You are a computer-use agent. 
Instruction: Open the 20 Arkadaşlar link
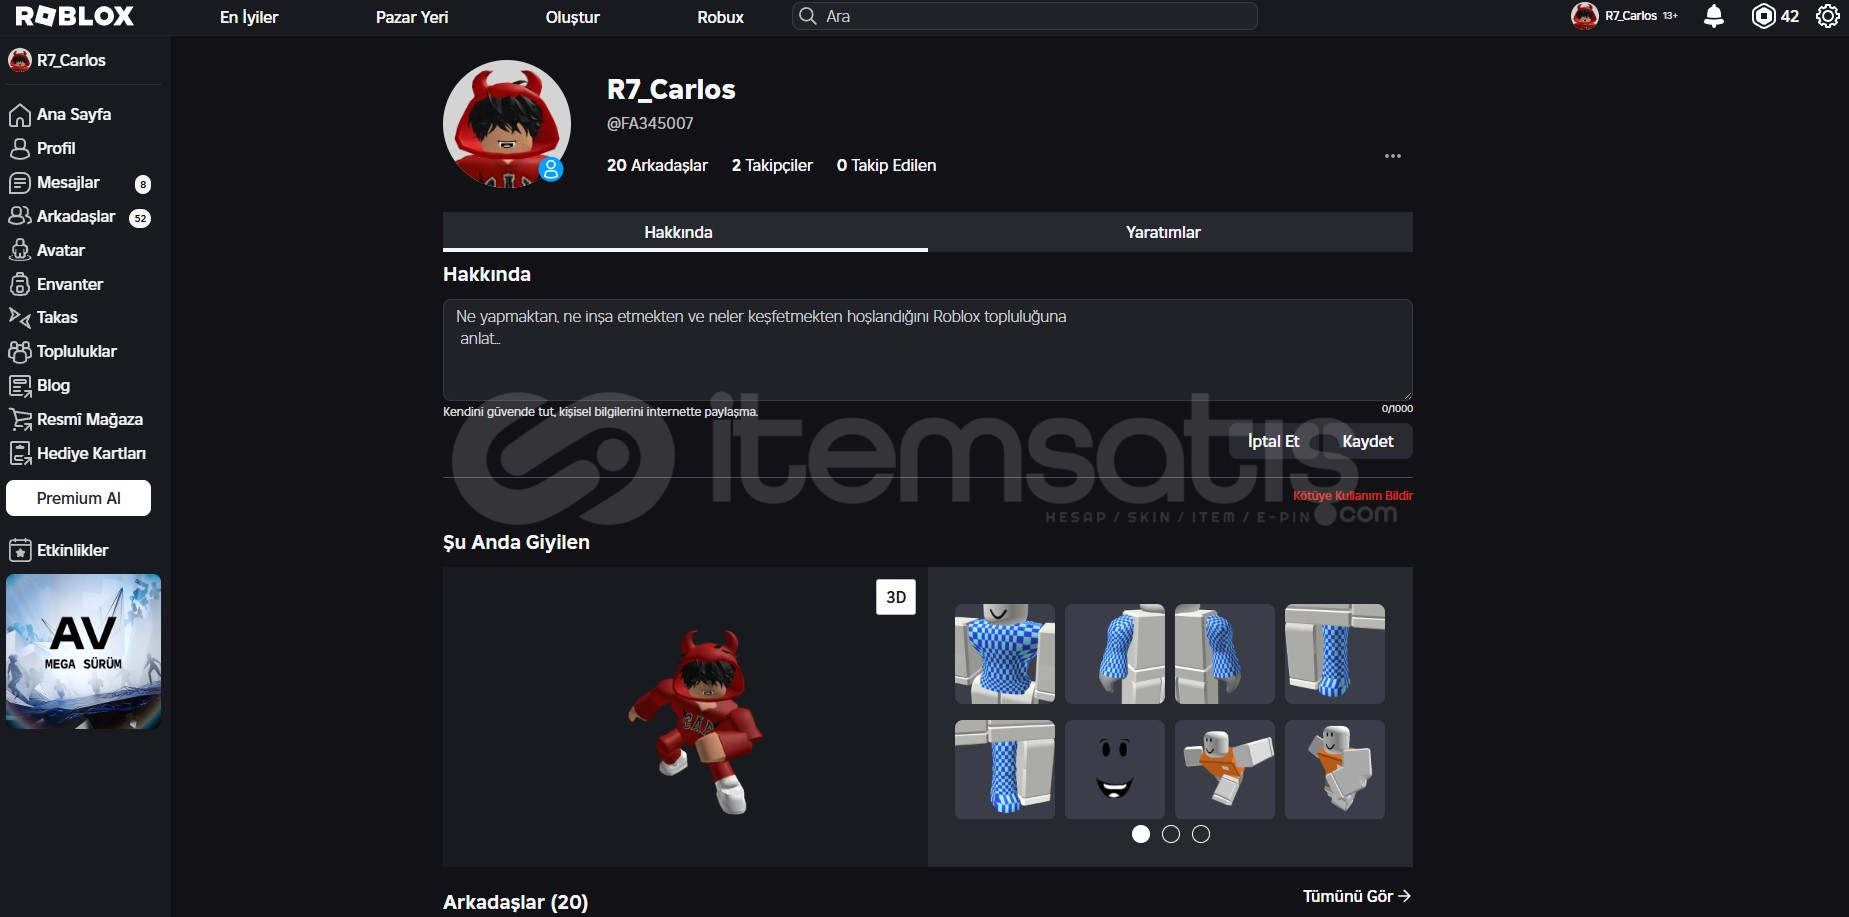coord(657,165)
